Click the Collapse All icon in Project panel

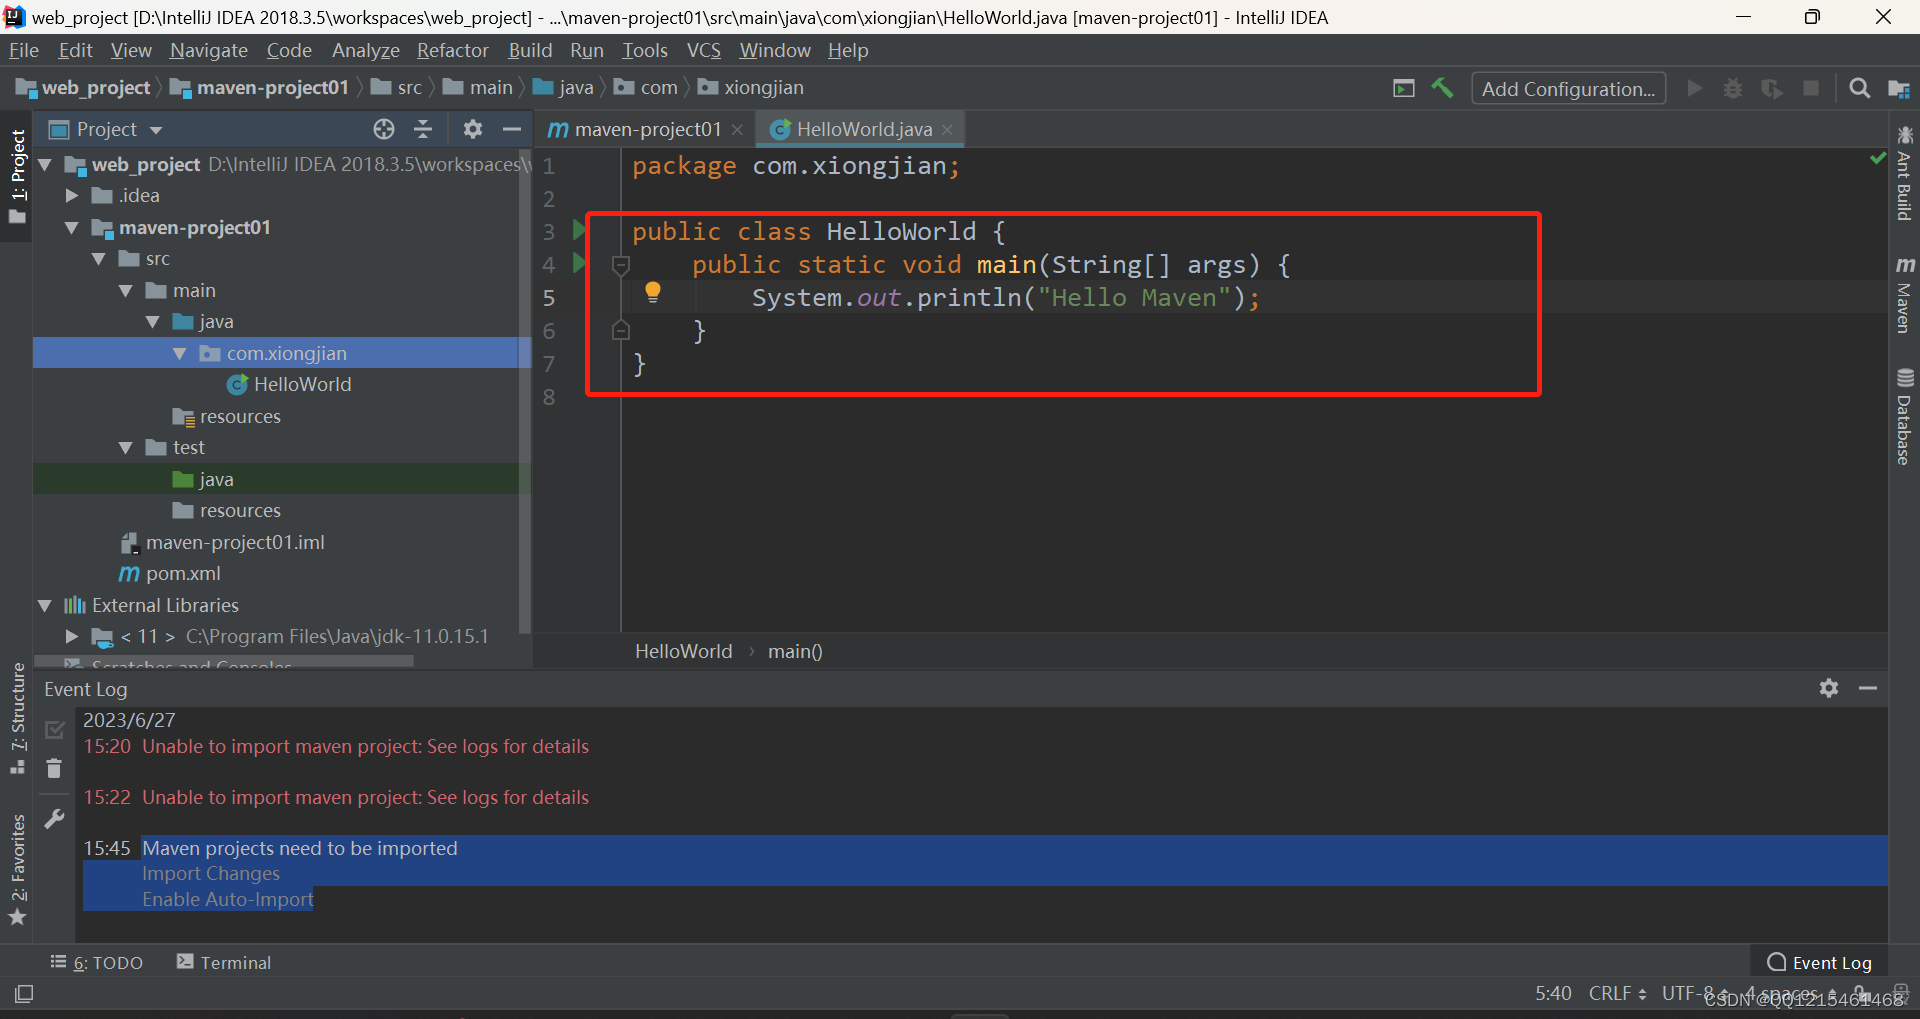click(423, 129)
